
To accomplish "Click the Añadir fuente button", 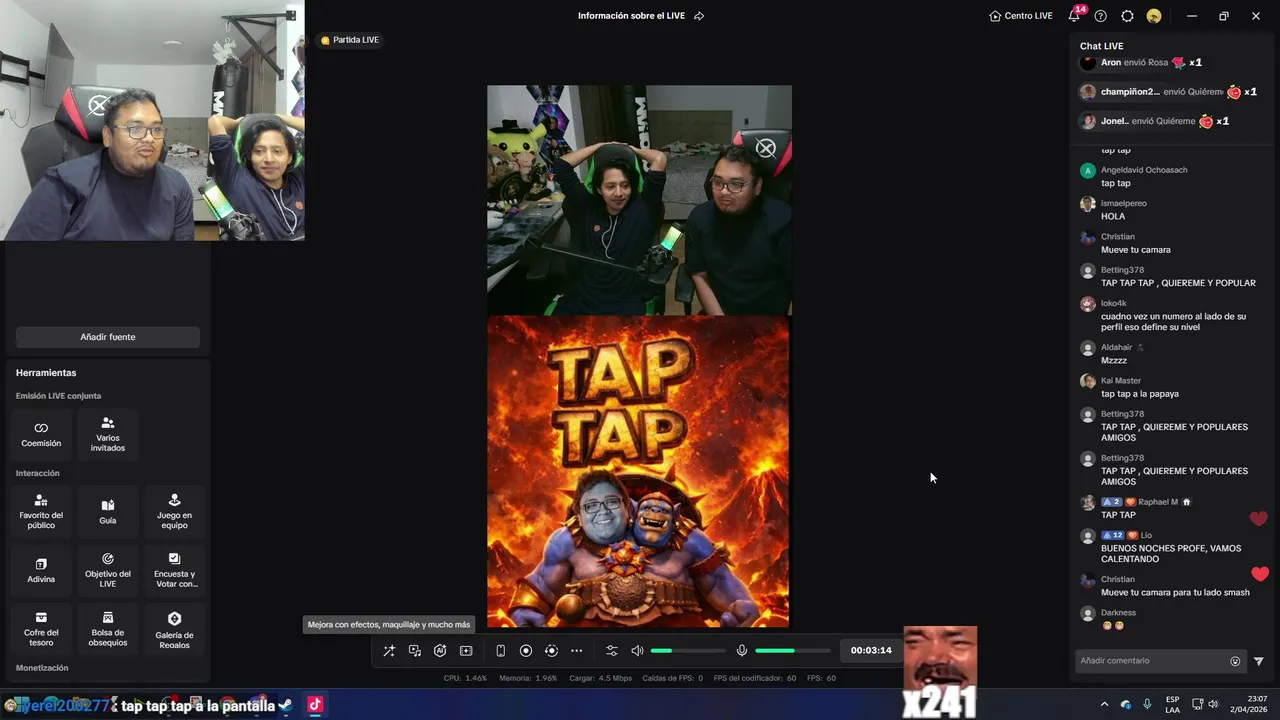I will click(108, 337).
